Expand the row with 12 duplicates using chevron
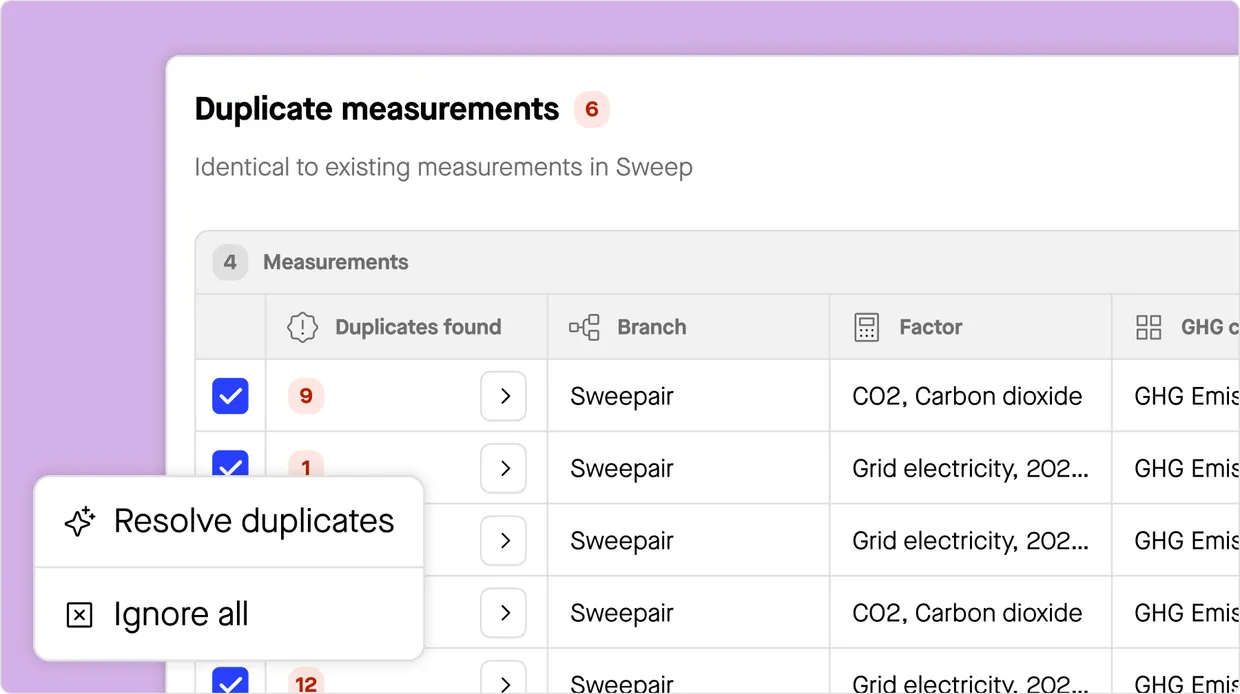The image size is (1240, 694). [x=504, y=680]
